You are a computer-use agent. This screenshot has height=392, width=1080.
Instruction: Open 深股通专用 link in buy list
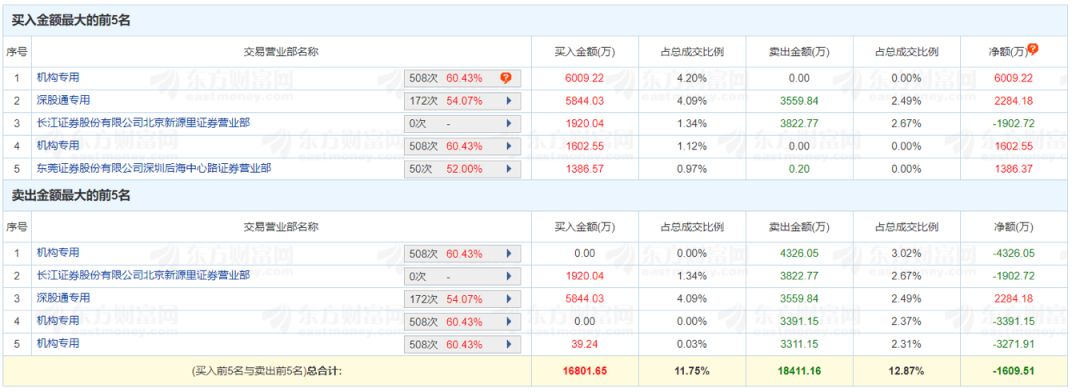[63, 100]
